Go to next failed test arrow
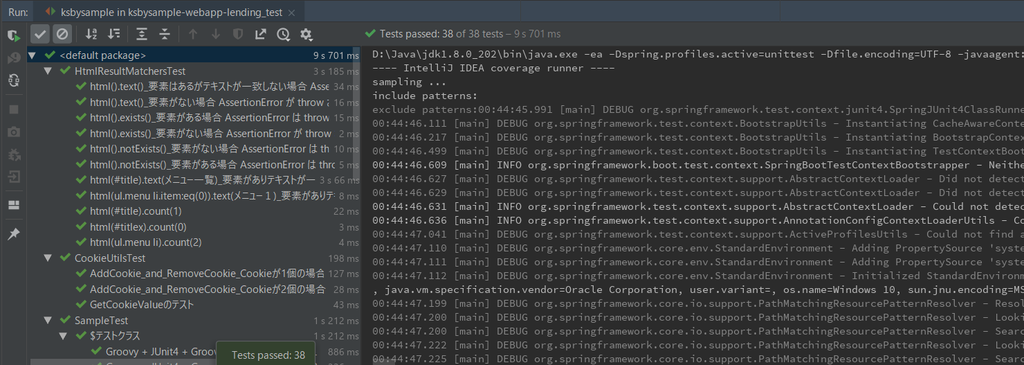 (x=216, y=34)
